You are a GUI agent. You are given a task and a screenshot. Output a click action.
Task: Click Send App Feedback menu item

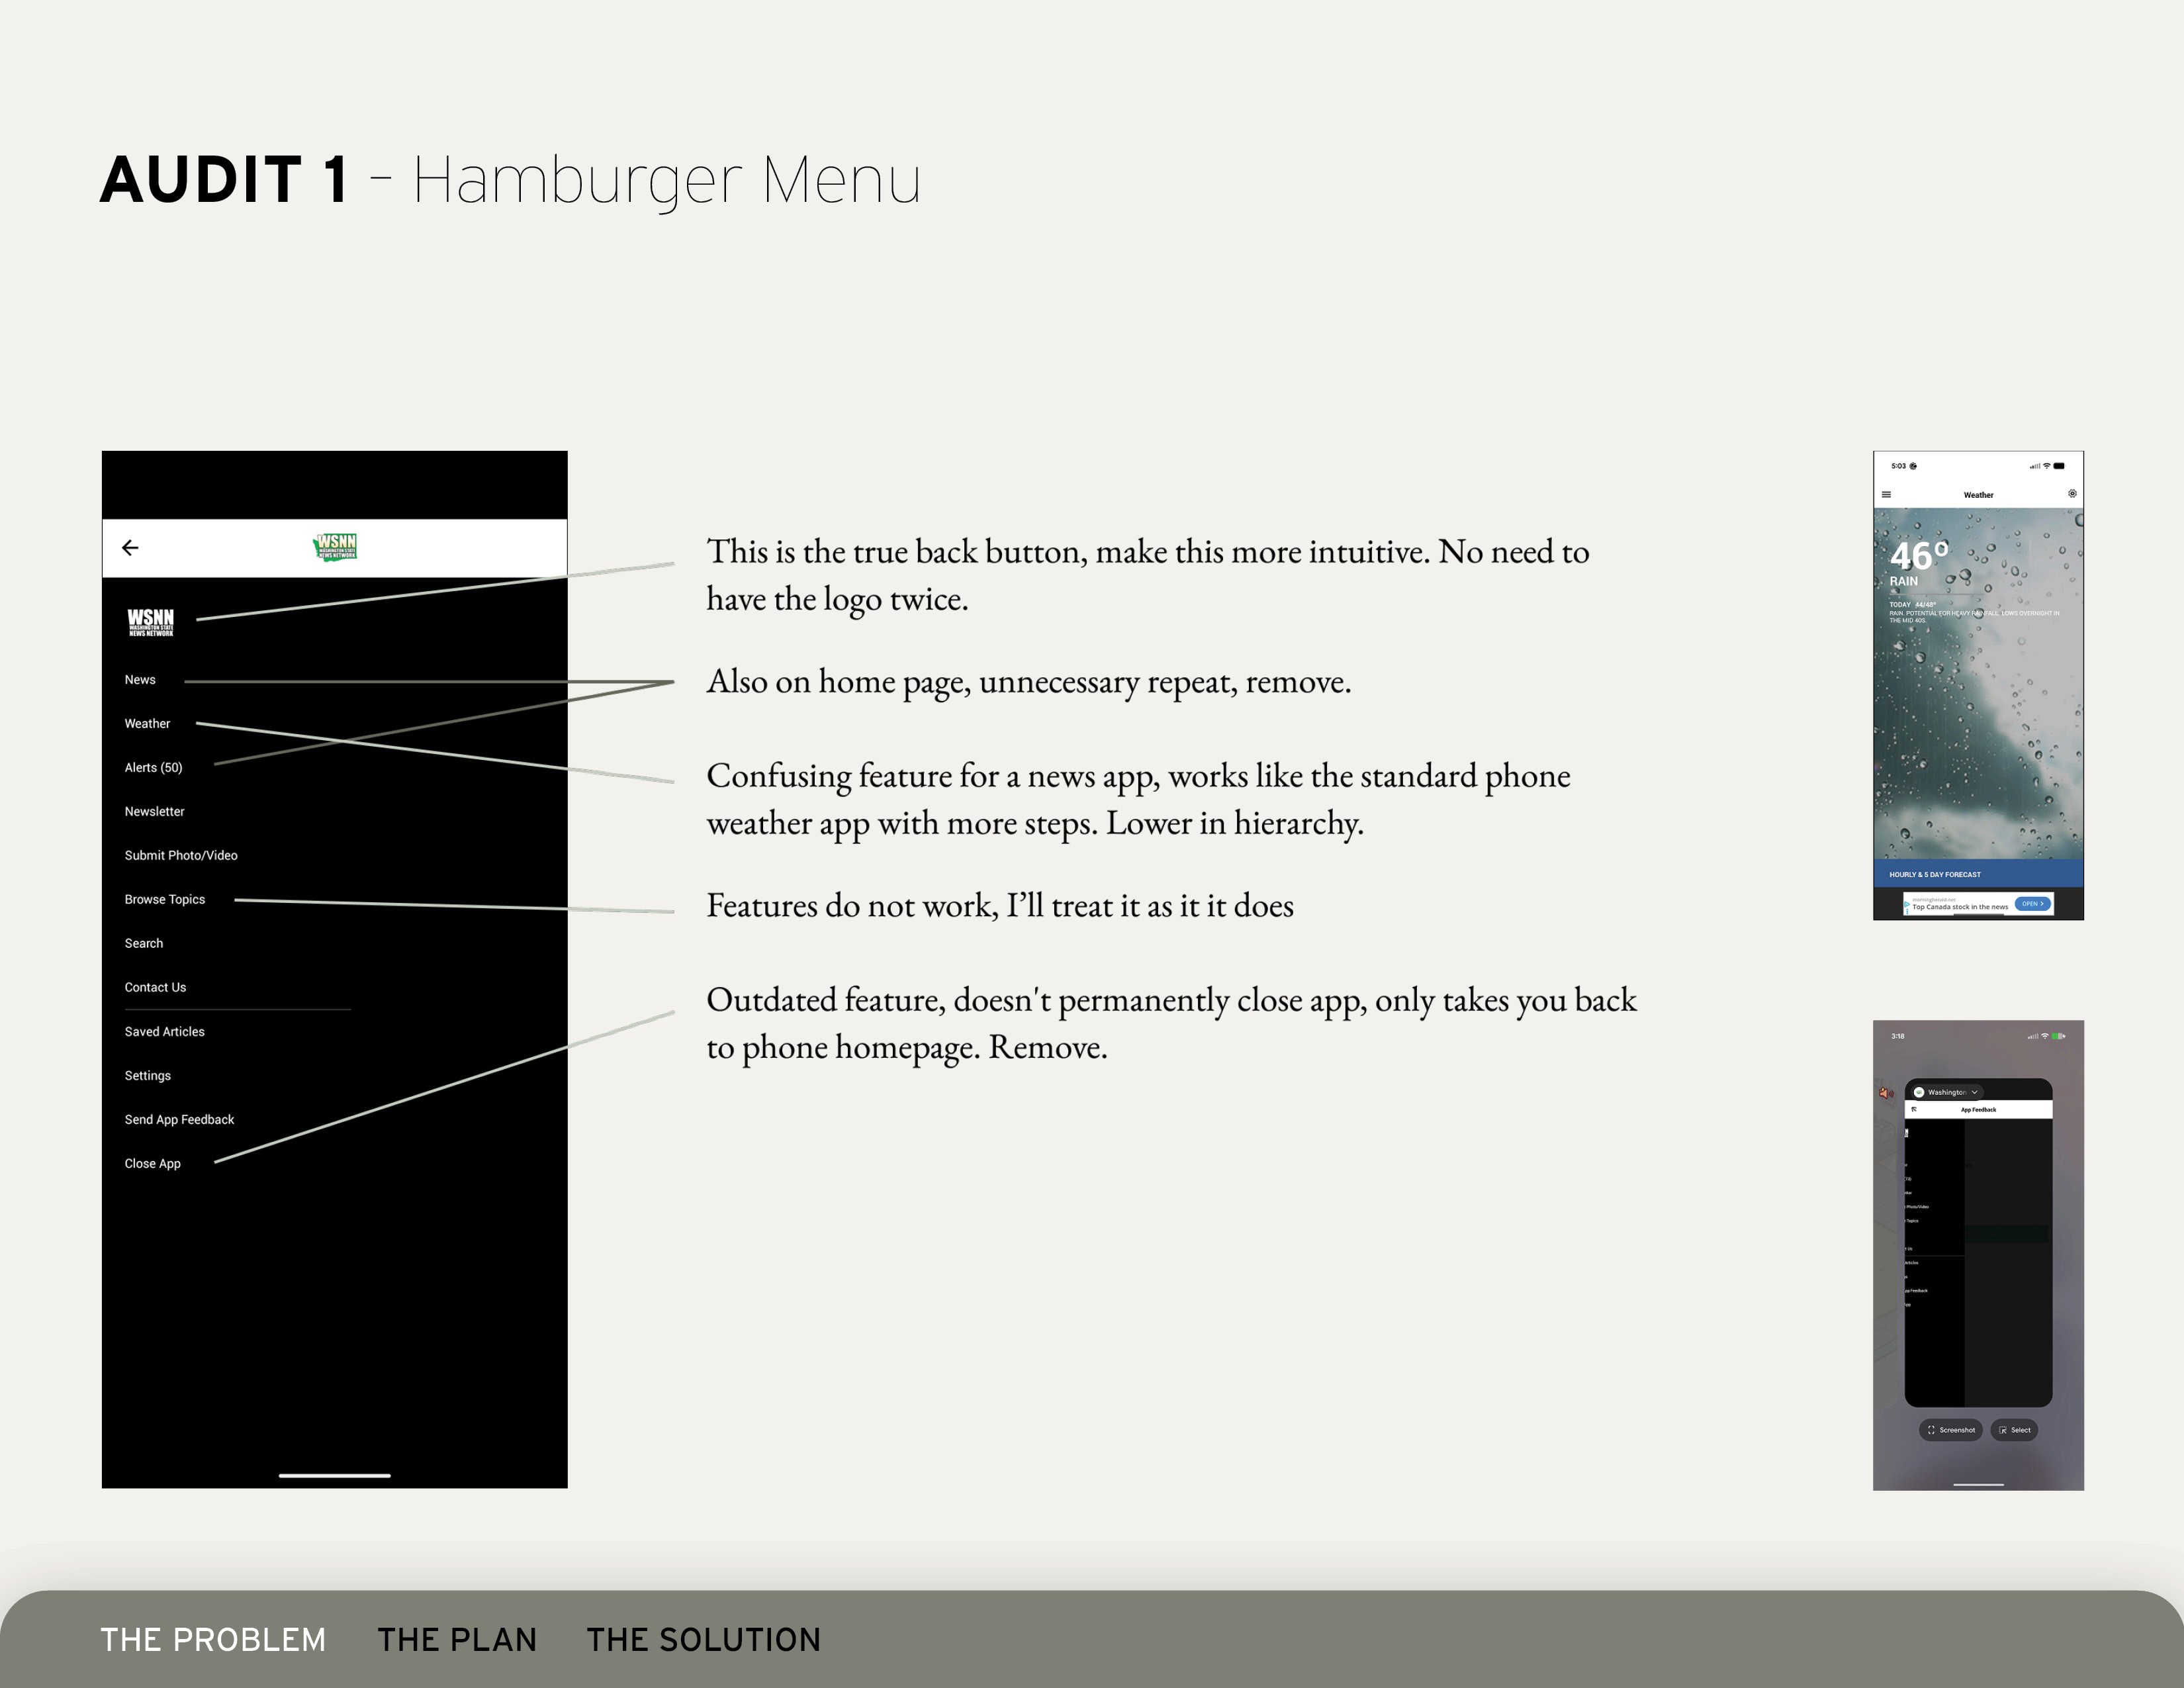coord(179,1120)
